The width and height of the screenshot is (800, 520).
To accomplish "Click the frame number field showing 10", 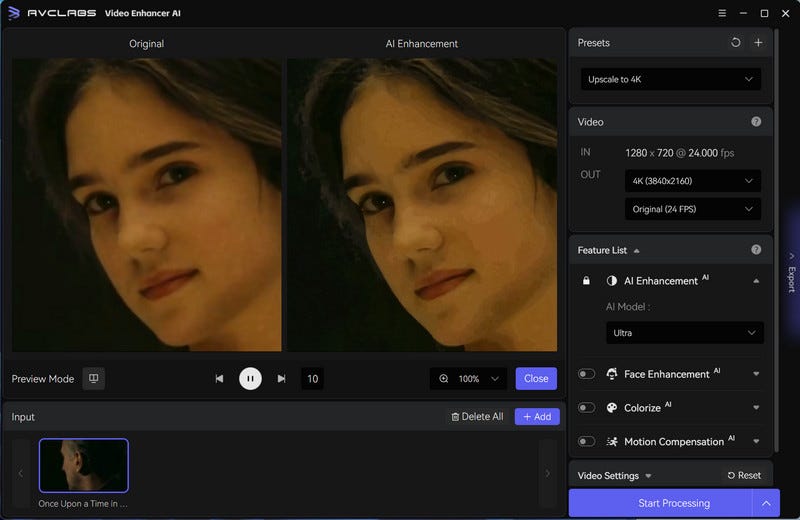I will coord(312,379).
